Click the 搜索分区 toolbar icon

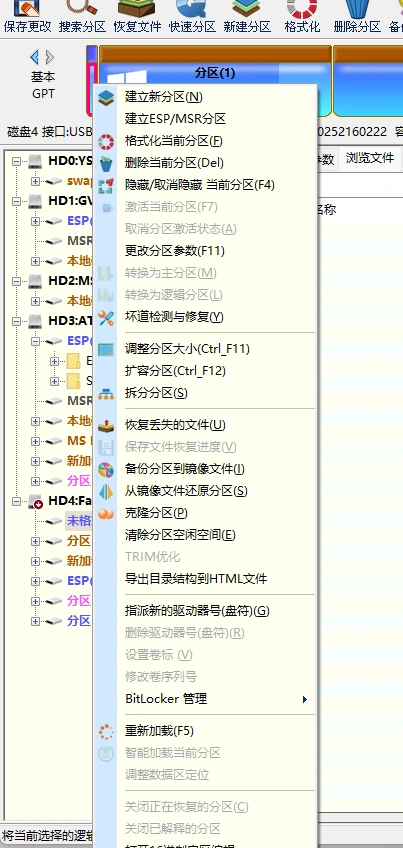[82, 8]
